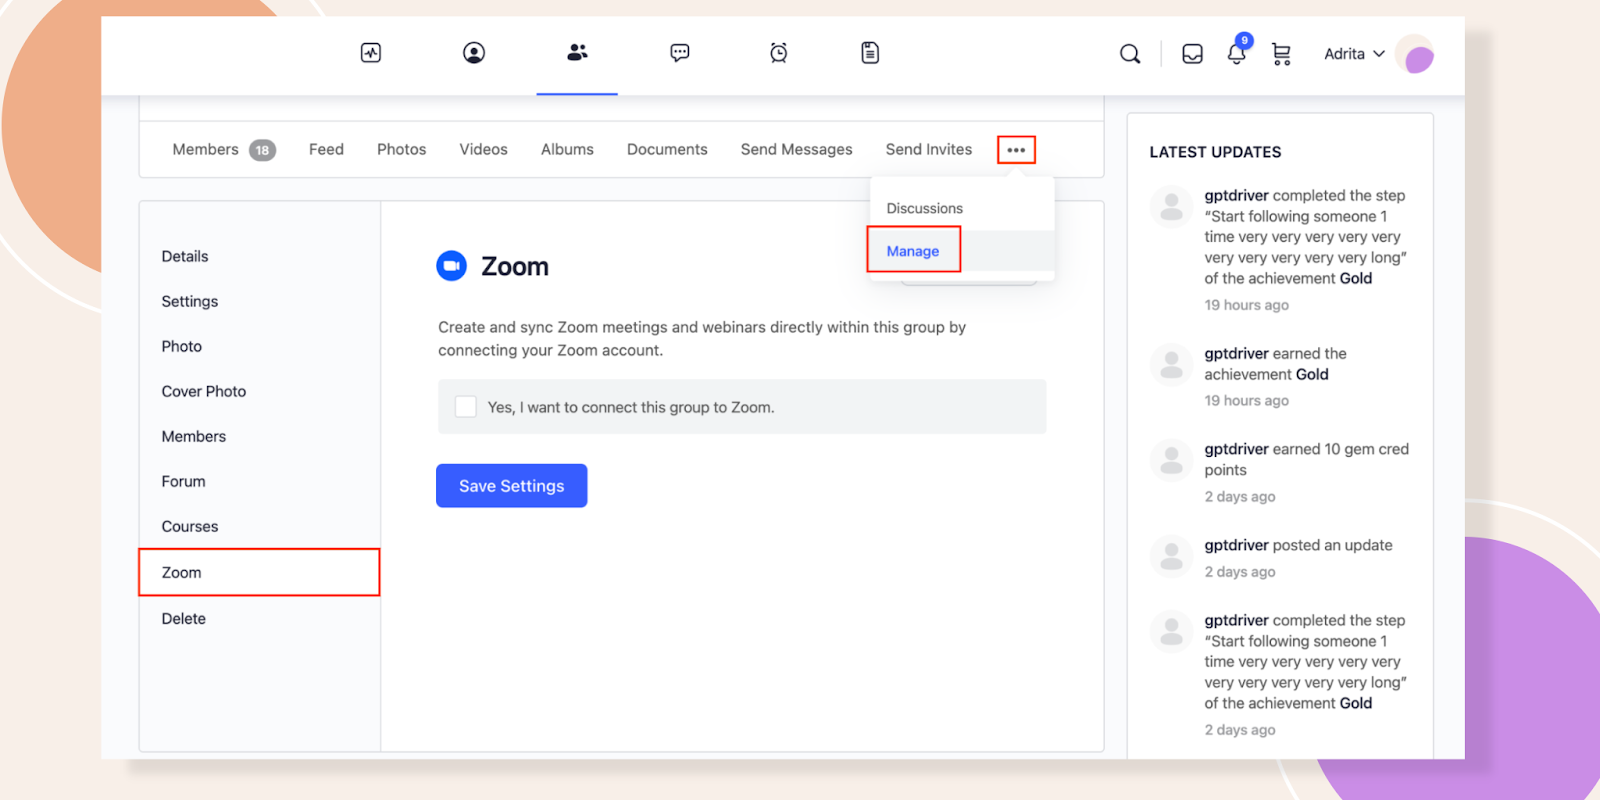The width and height of the screenshot is (1600, 800).
Task: Open the activity pulse icon in top navigation
Action: (371, 53)
